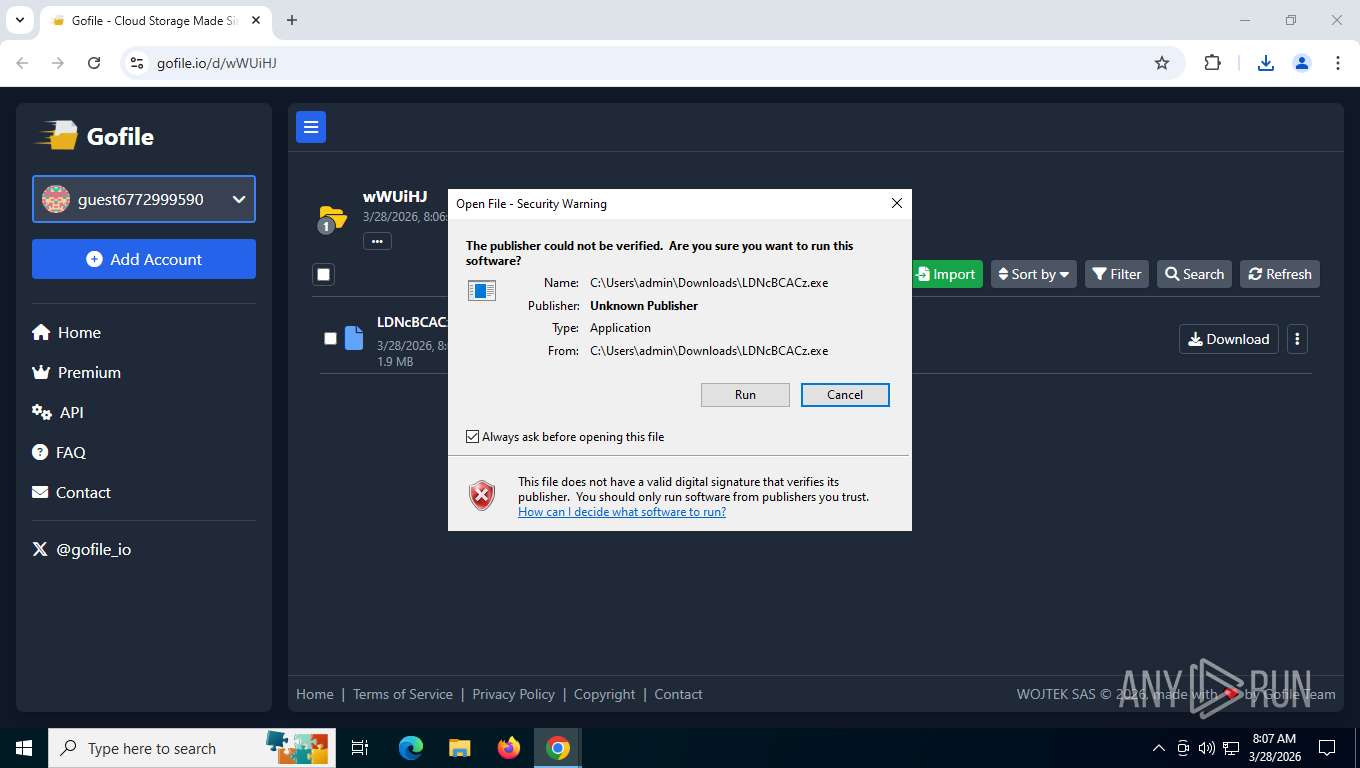
Task: Click the Search button
Action: click(x=1194, y=274)
